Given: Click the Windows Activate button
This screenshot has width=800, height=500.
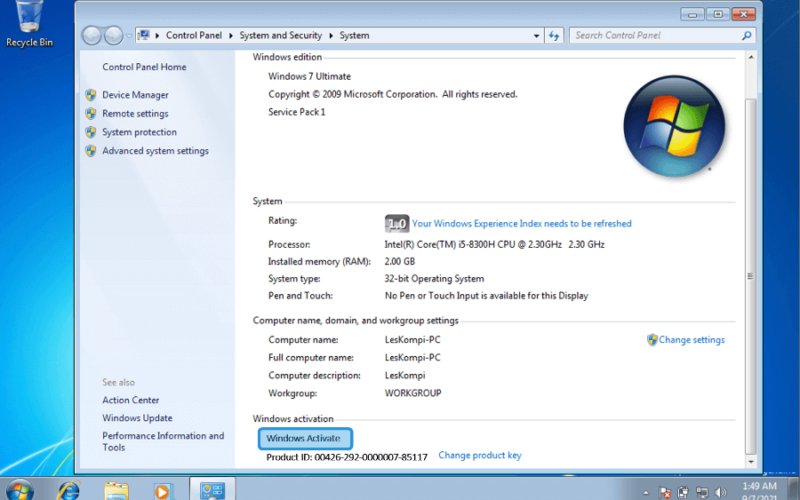Looking at the screenshot, I should pyautogui.click(x=305, y=438).
